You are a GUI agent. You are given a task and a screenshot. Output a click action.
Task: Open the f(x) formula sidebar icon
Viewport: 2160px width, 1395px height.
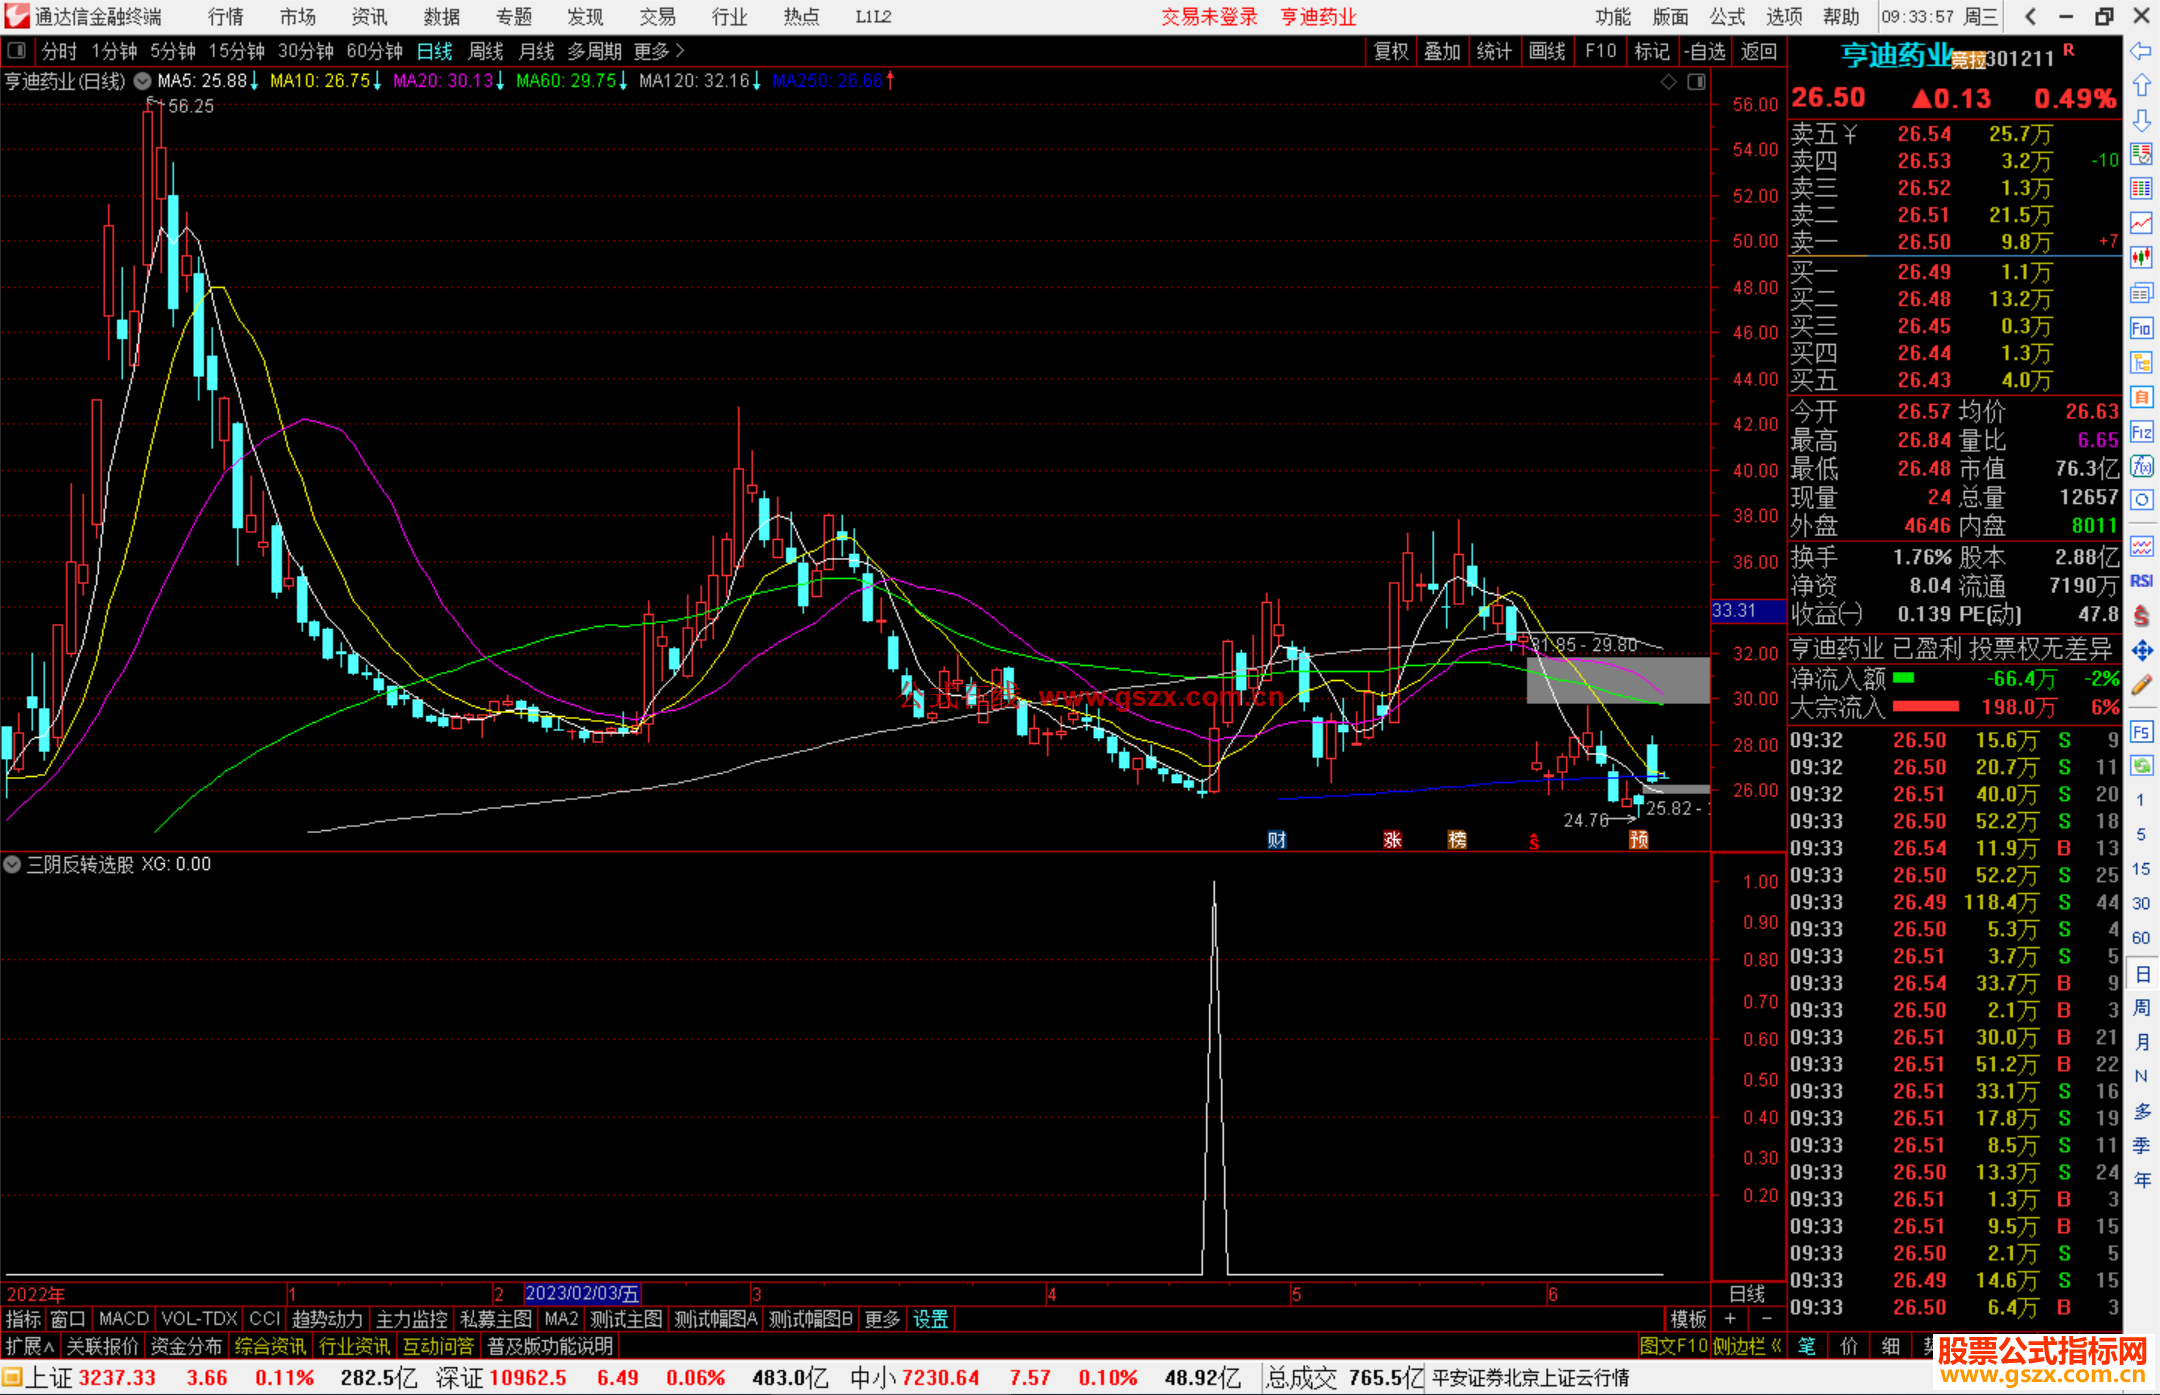(x=2141, y=466)
